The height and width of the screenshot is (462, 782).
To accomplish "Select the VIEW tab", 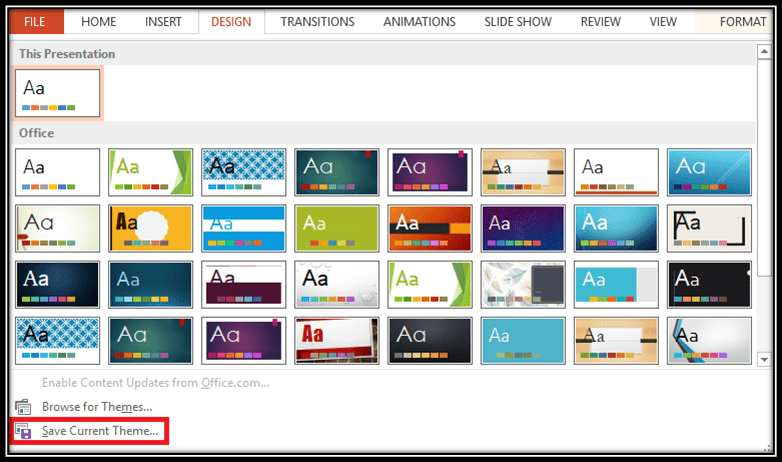I will pos(663,22).
